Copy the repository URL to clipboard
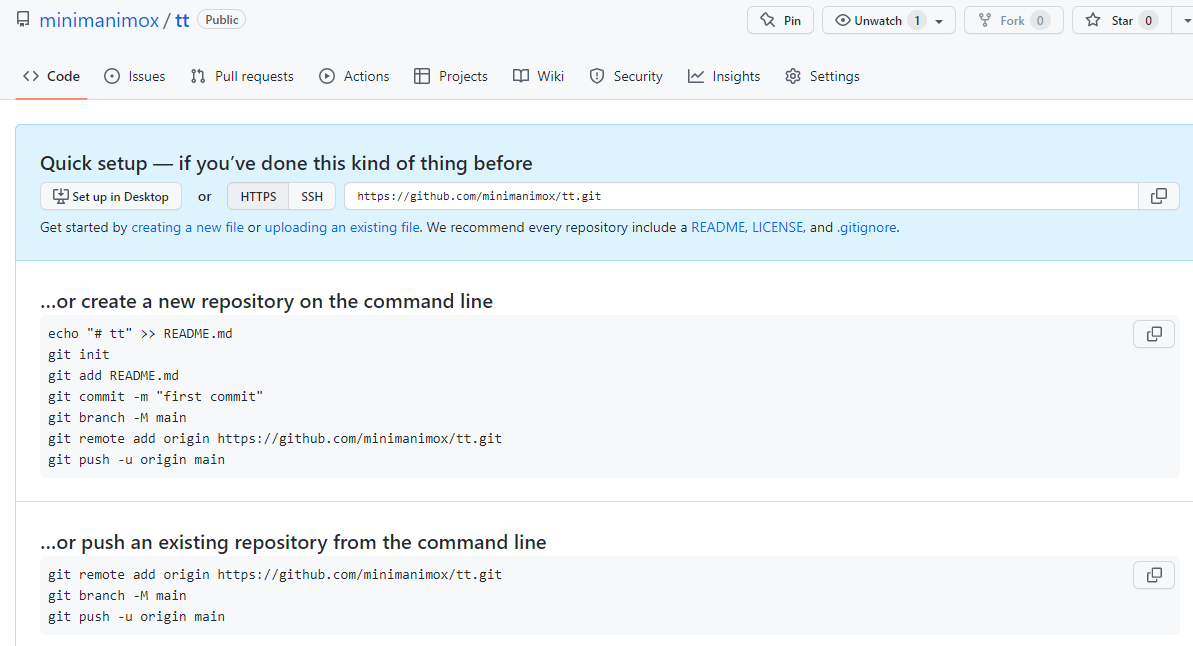This screenshot has height=646, width=1193. [1159, 196]
